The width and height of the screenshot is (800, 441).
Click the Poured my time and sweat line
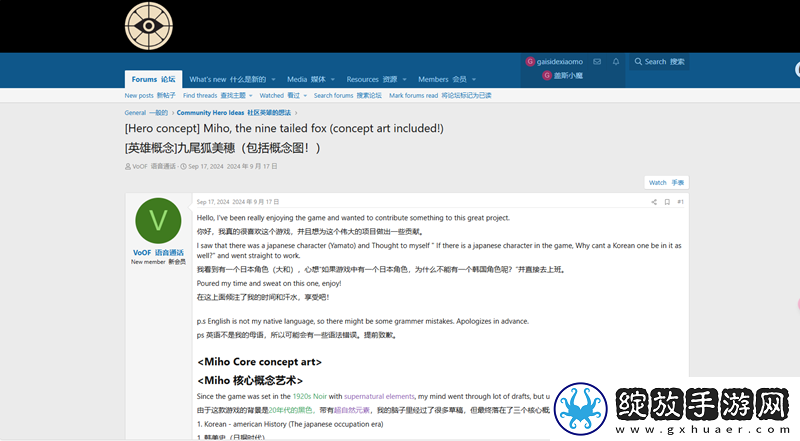[269, 283]
